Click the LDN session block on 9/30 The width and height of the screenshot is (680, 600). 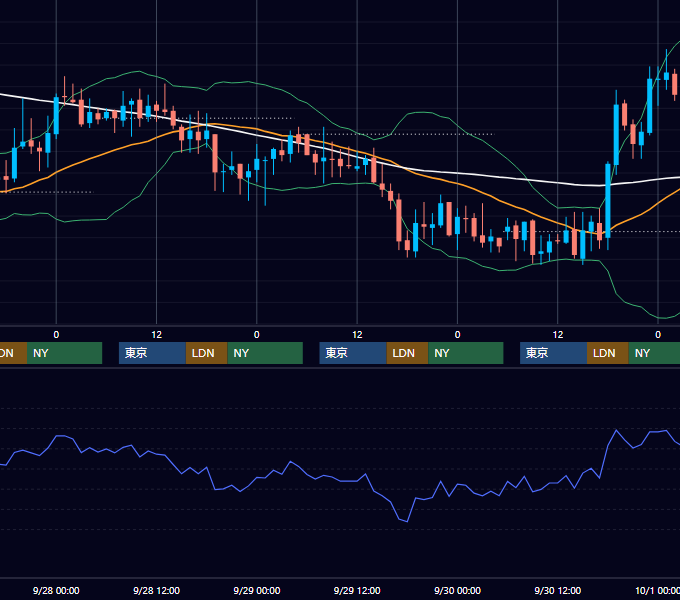608,353
